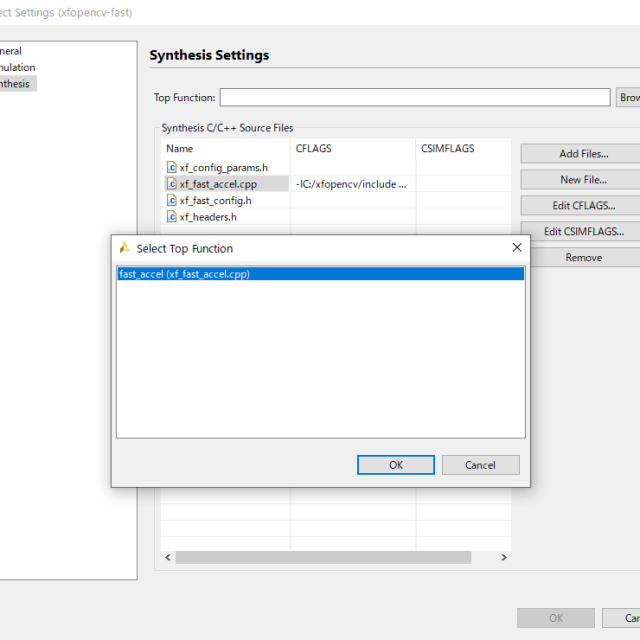Screen dimensions: 640x640
Task: Click the xf_headers.h file icon
Action: pyautogui.click(x=171, y=216)
